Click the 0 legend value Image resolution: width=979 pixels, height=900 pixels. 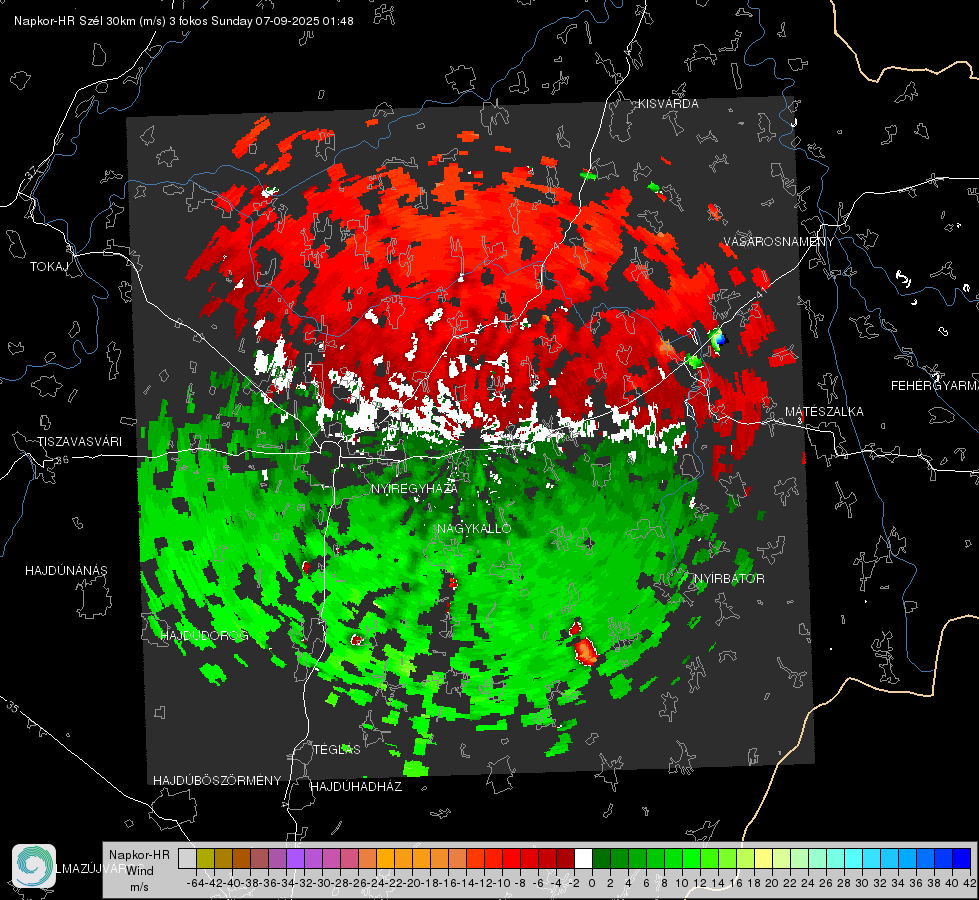point(592,883)
